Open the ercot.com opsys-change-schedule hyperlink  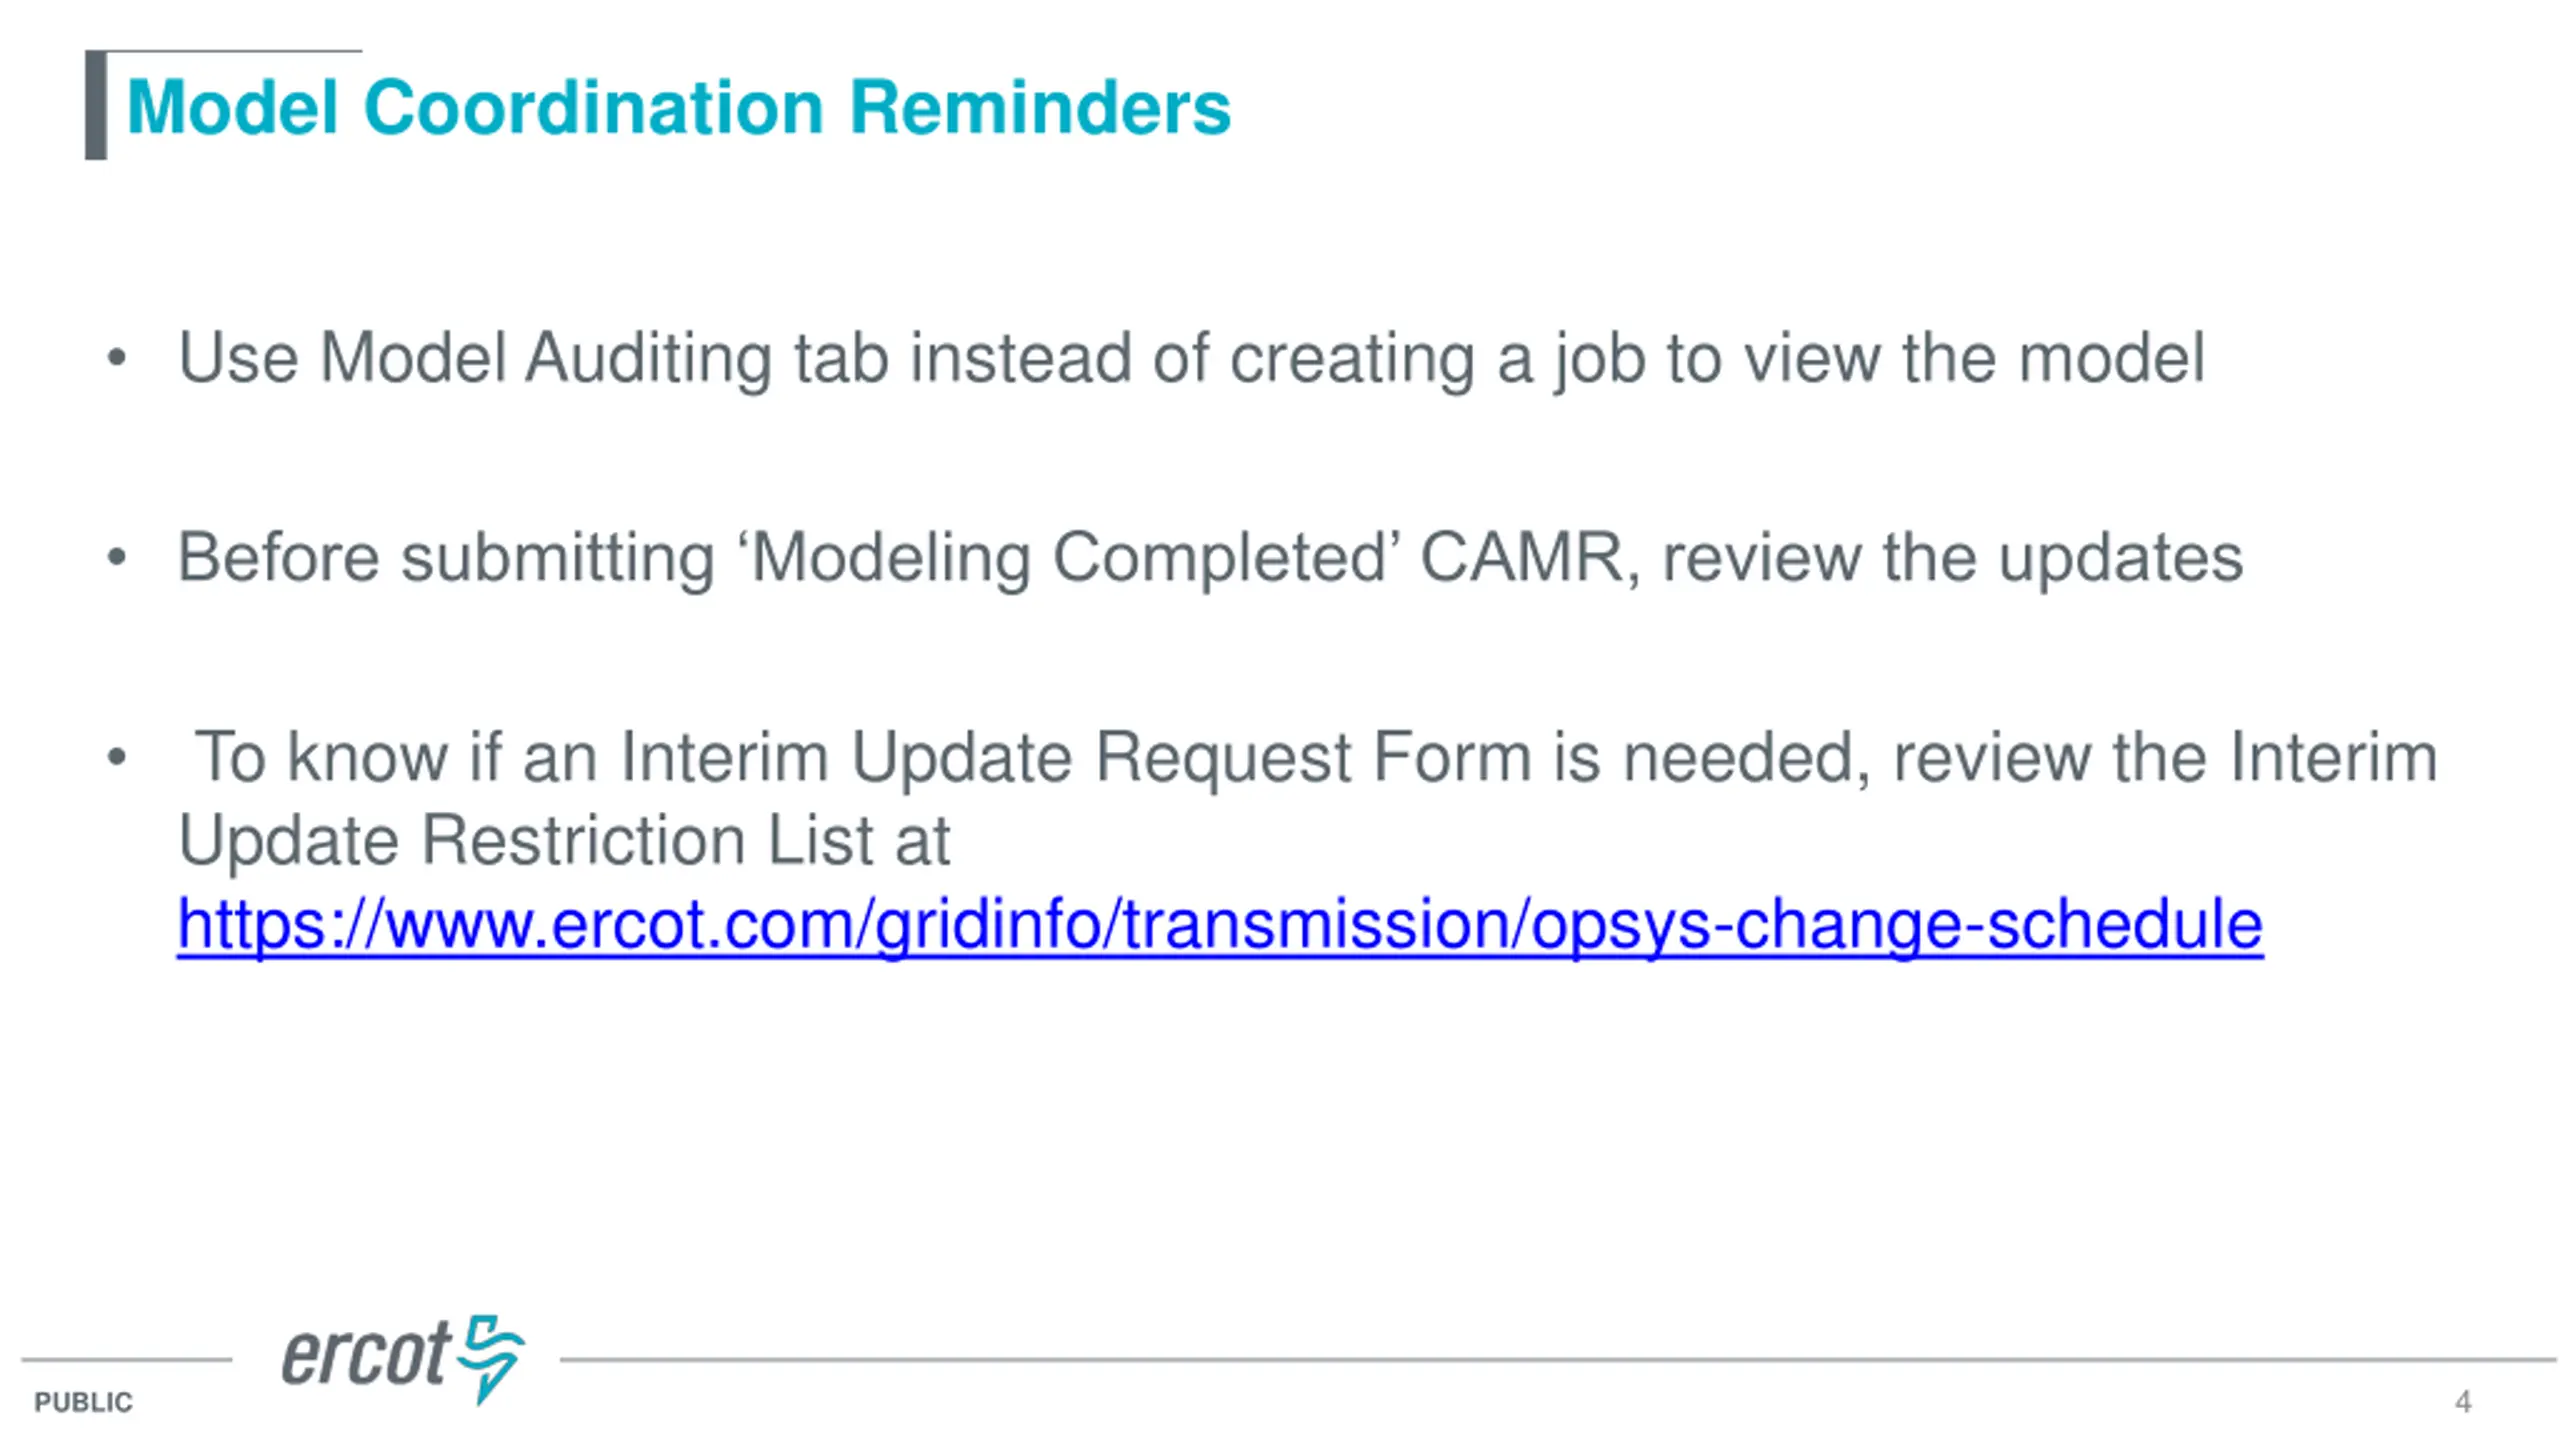1219,924
